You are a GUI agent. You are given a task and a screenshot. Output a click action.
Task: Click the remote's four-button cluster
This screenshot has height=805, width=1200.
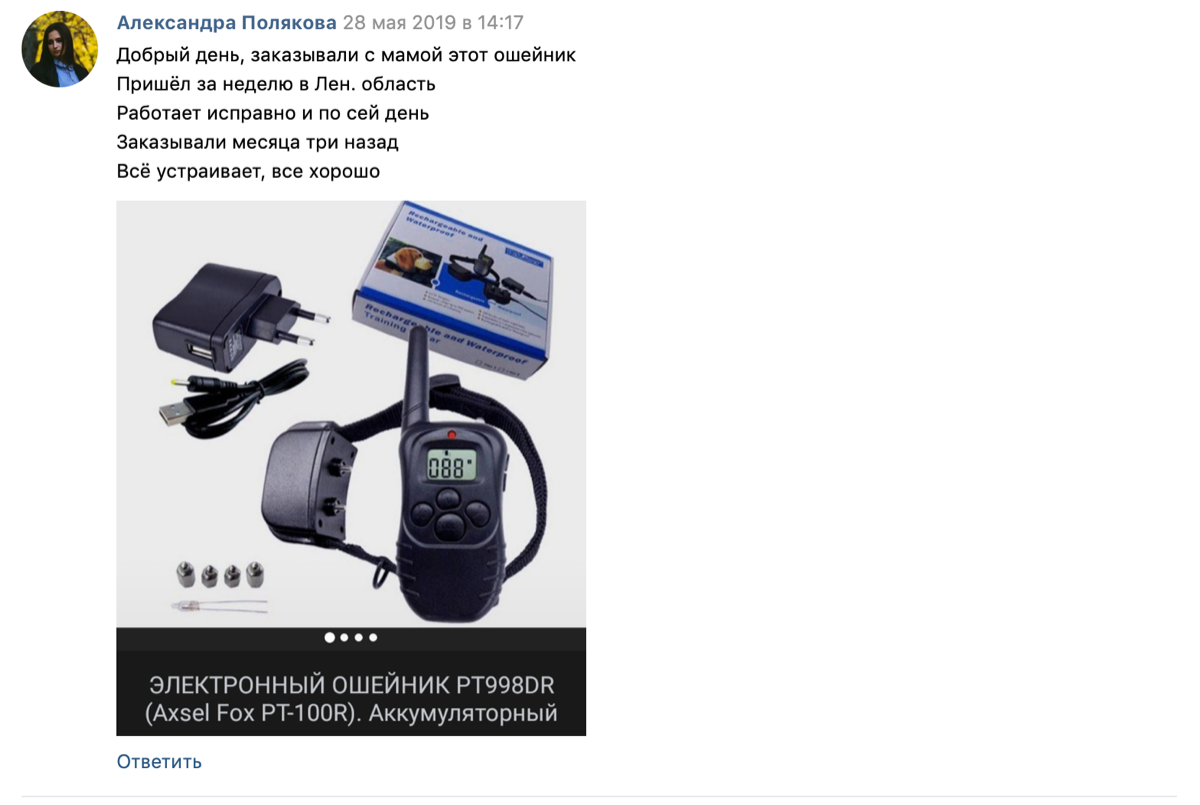[450, 513]
